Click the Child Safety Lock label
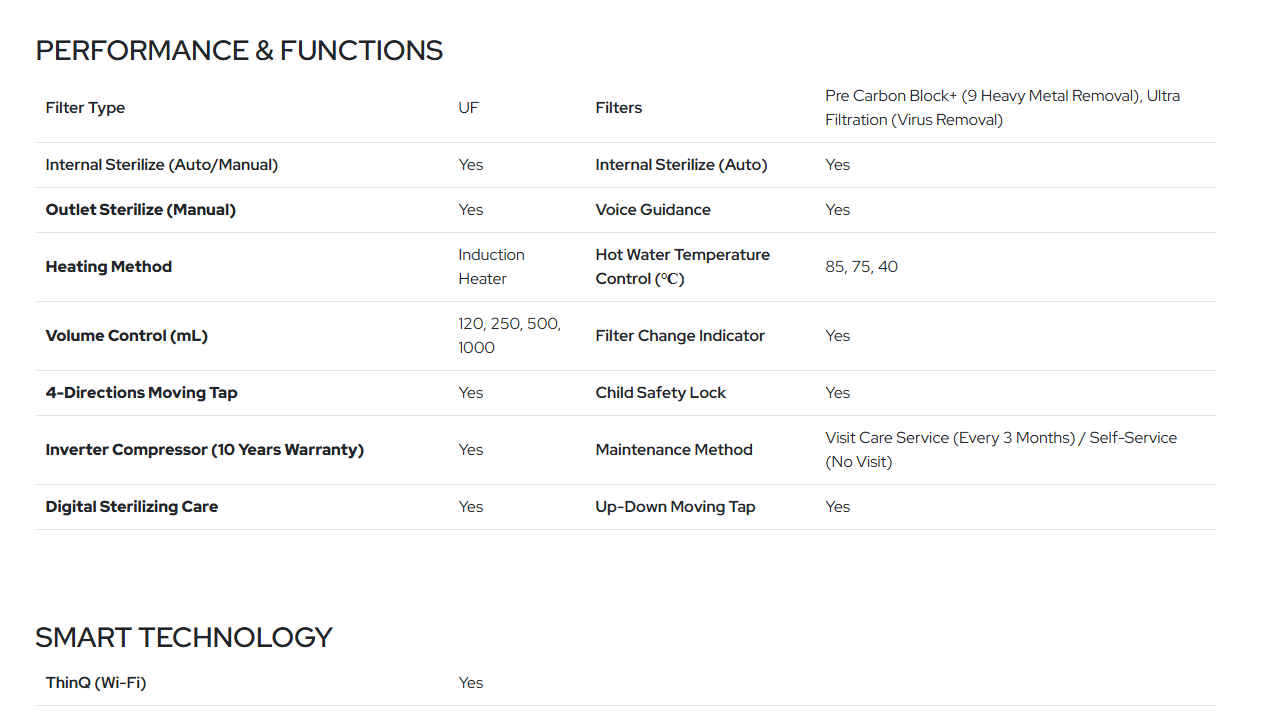Image resolution: width=1276 pixels, height=728 pixels. (x=661, y=393)
